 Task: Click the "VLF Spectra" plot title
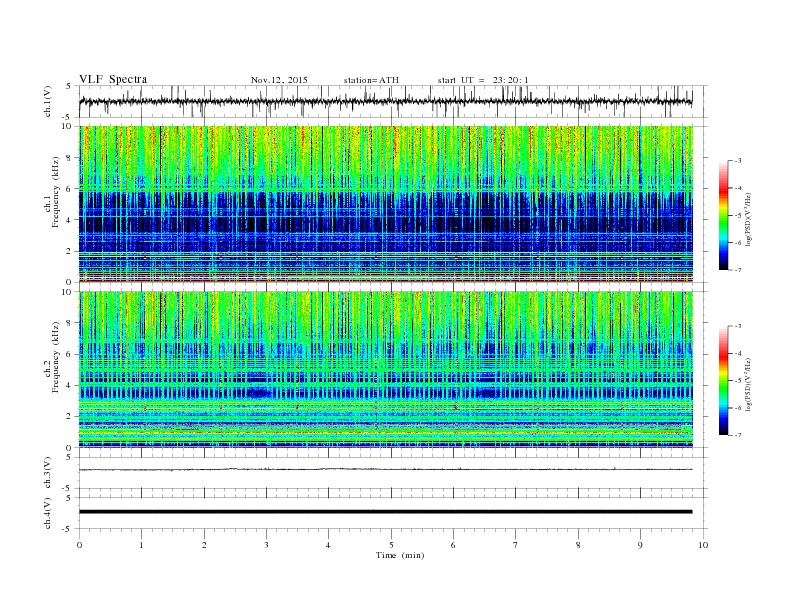(x=113, y=79)
